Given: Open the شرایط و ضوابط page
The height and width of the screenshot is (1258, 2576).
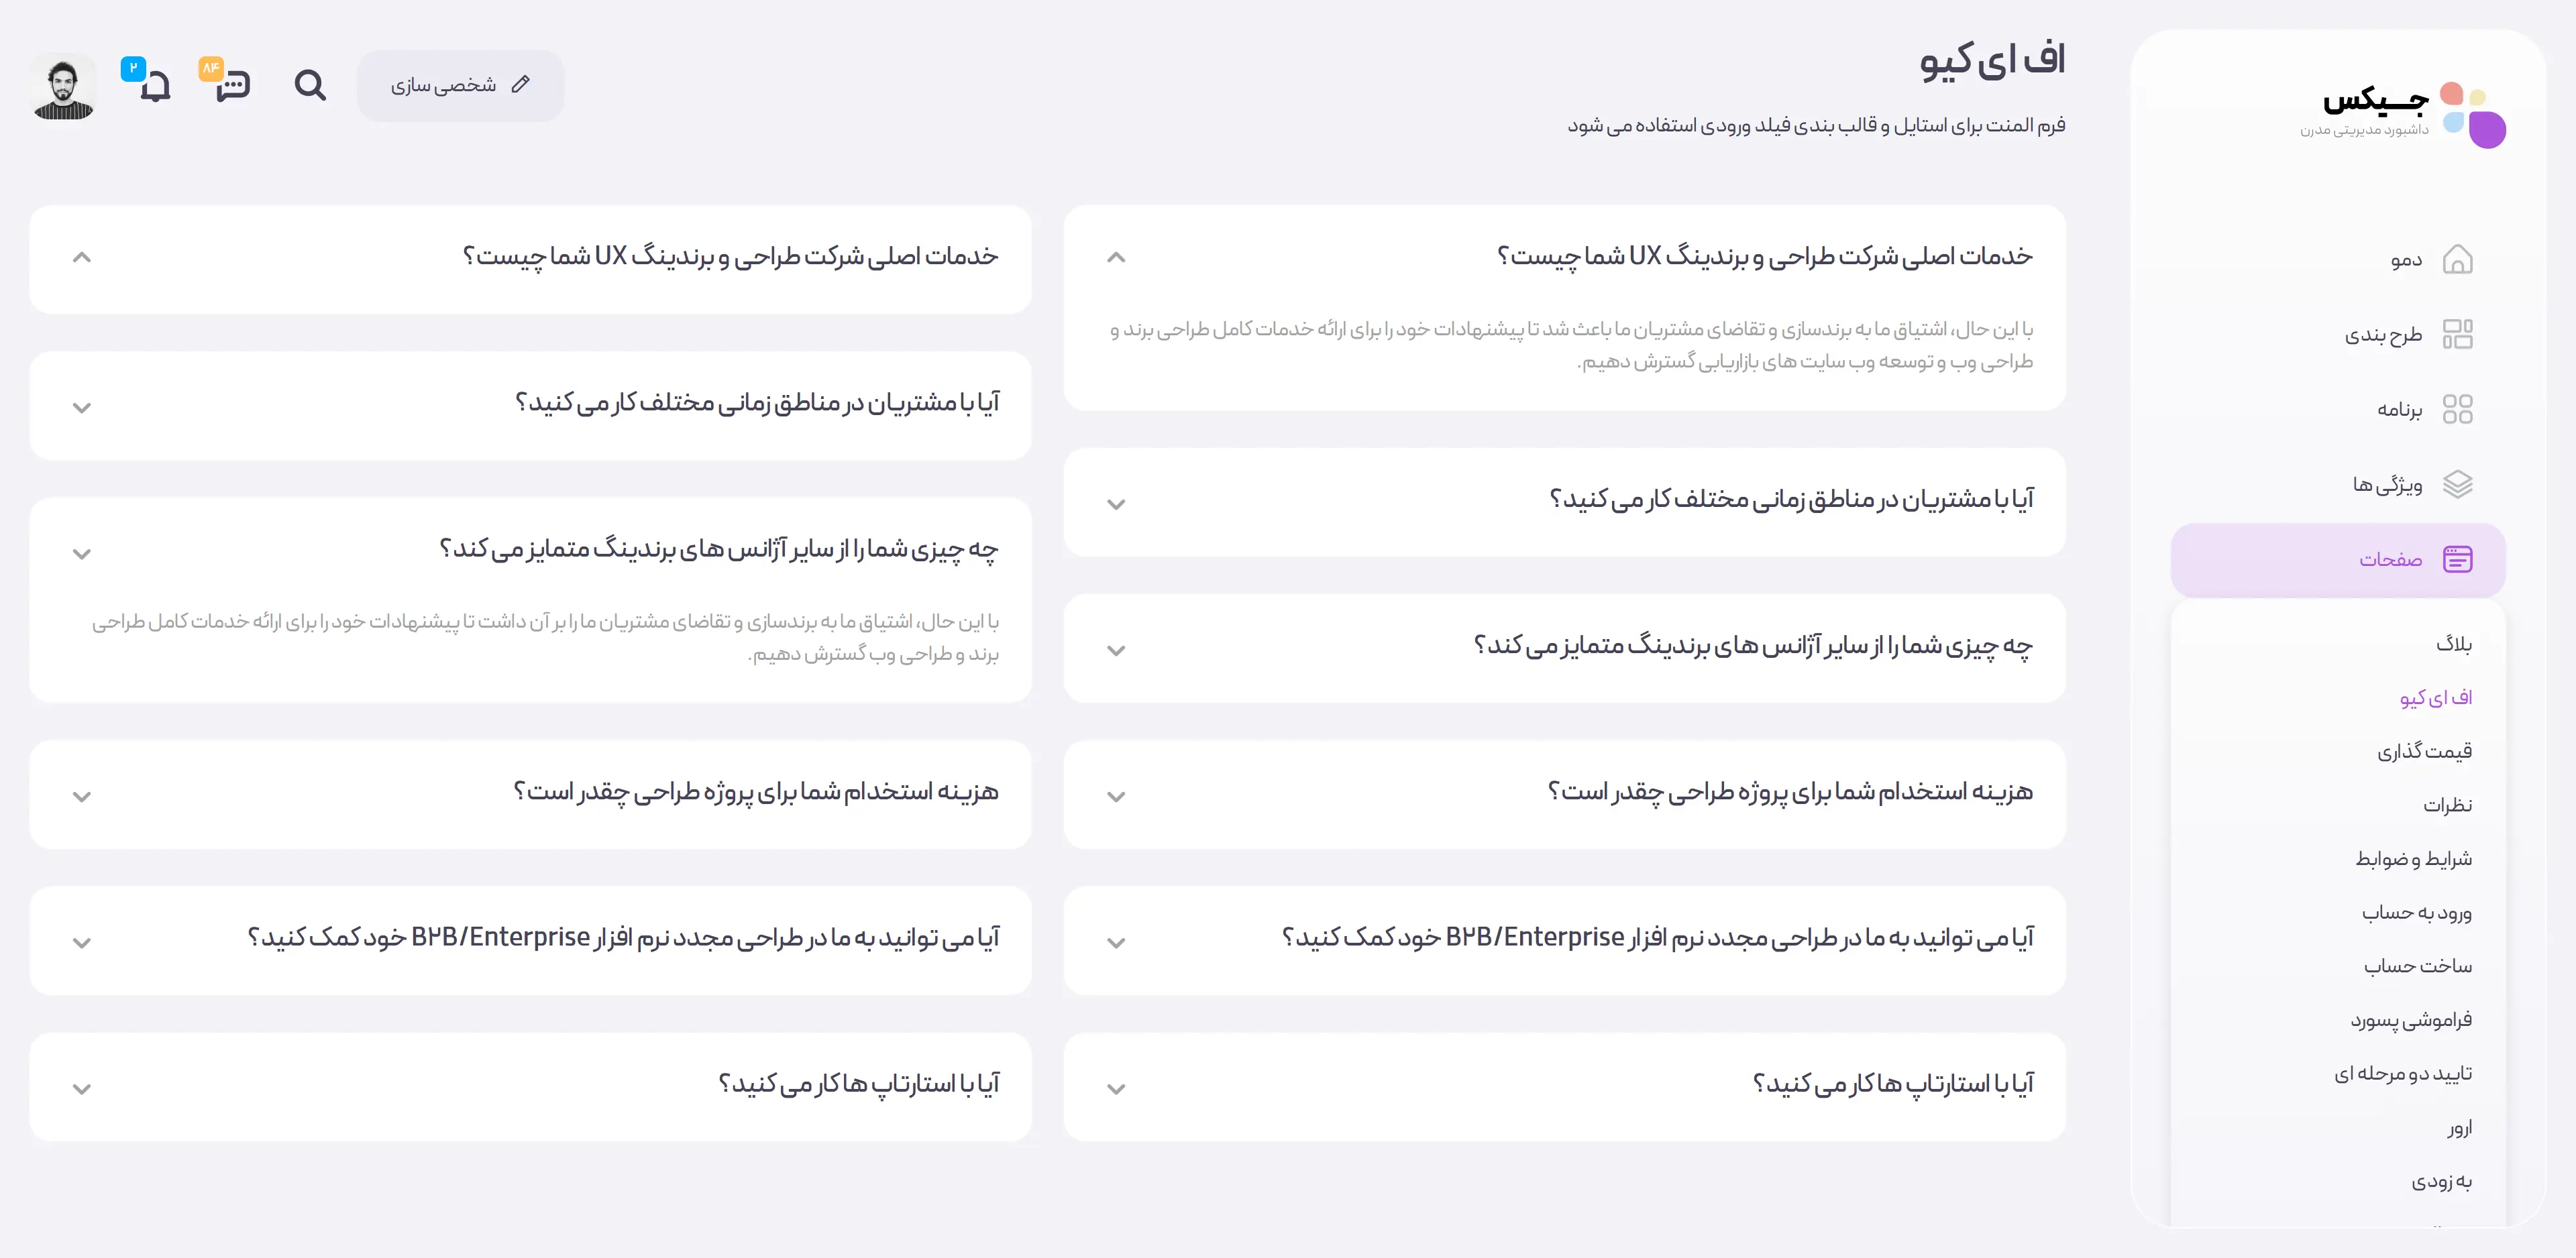Looking at the screenshot, I should (2413, 858).
